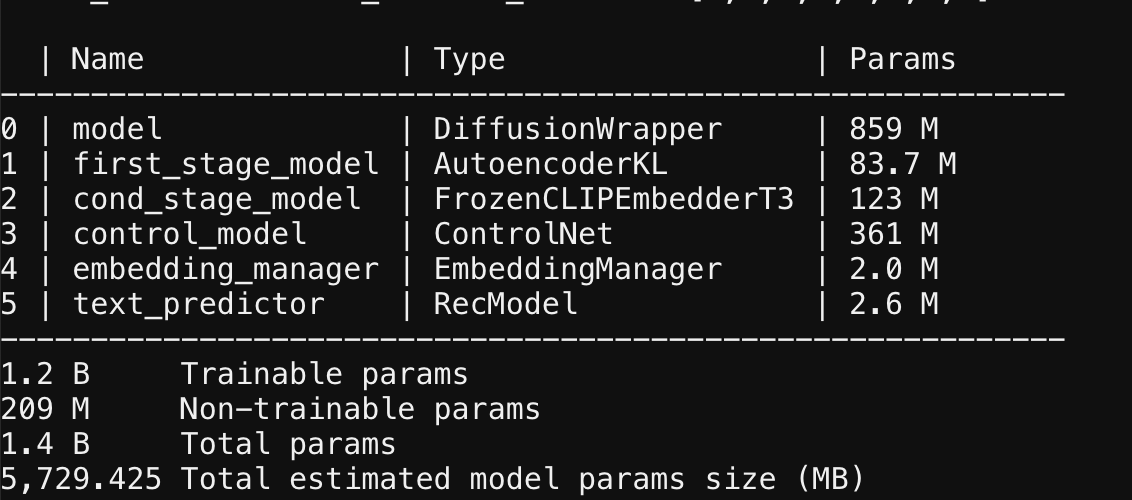Click the 'first_stage_model' row name

click(226, 164)
